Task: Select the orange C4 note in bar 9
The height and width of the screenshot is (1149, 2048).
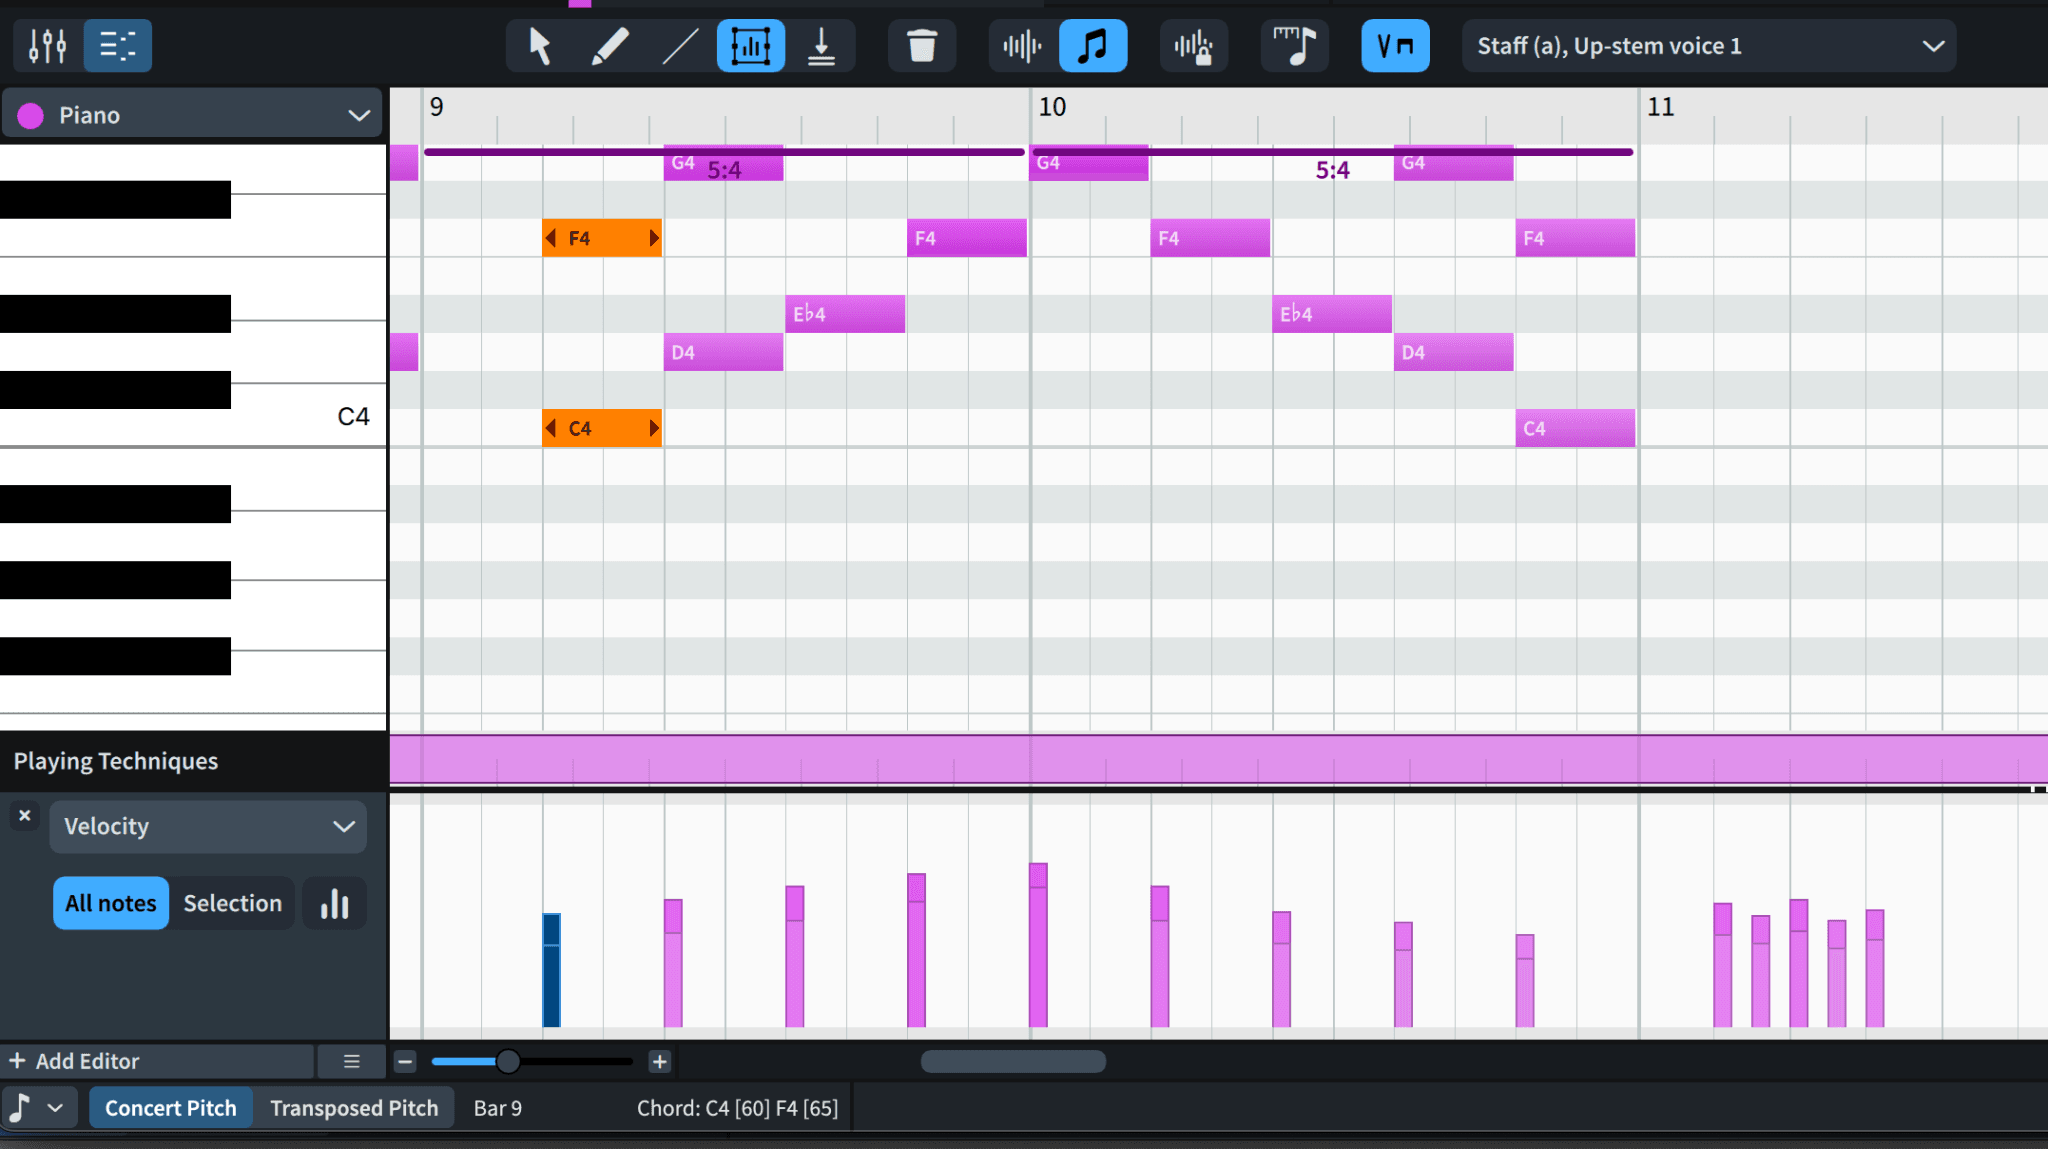Action: coord(600,427)
